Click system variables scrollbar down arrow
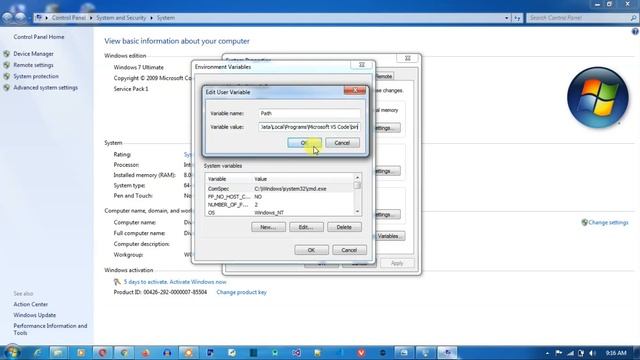This screenshot has width=640, height=360. tap(357, 211)
